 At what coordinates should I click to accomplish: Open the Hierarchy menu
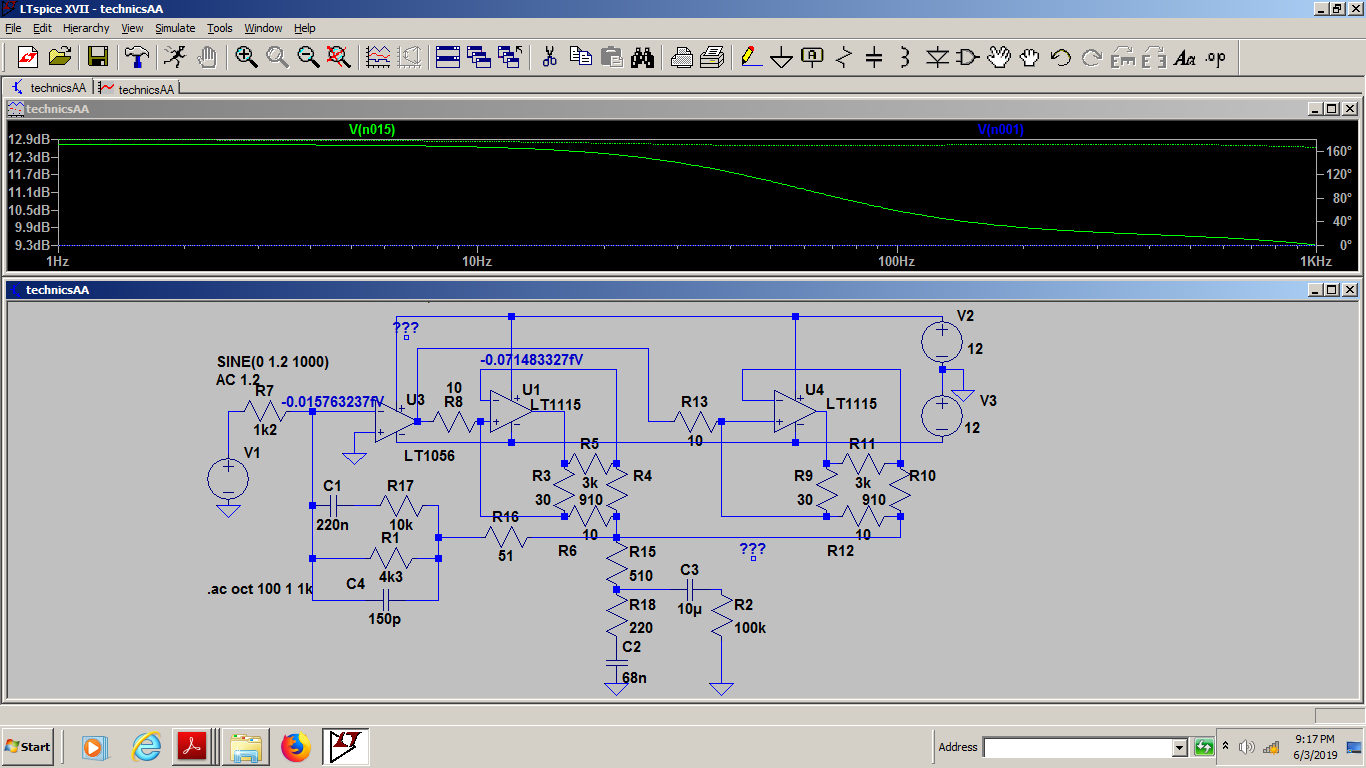86,28
